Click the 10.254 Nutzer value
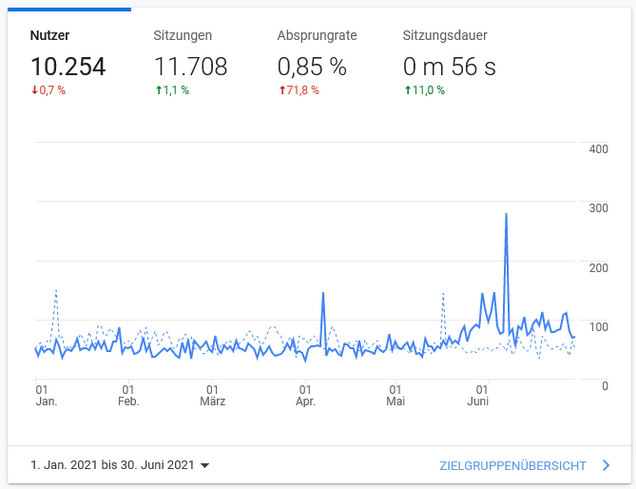This screenshot has width=636, height=489. (x=68, y=67)
